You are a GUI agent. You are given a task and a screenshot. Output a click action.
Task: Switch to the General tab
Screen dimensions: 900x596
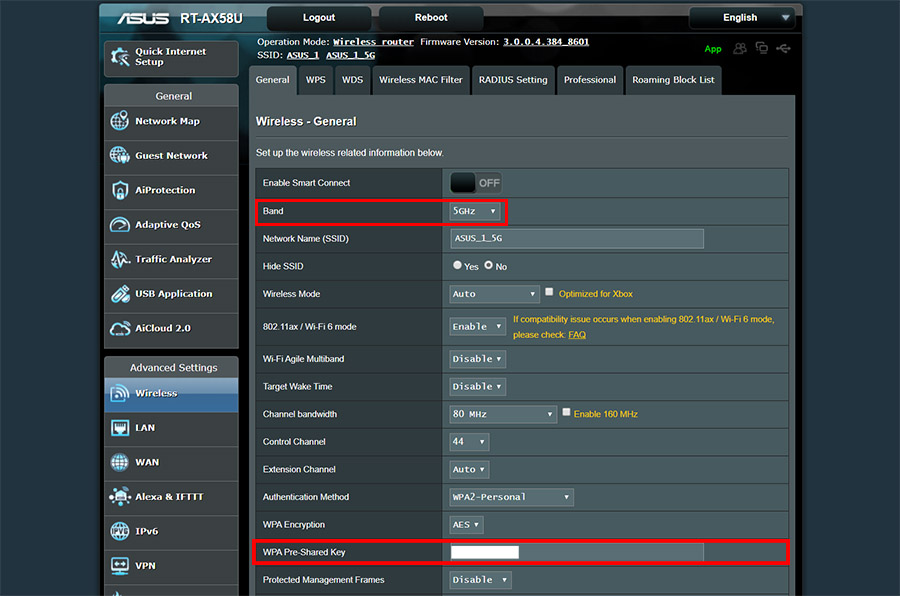(x=273, y=80)
